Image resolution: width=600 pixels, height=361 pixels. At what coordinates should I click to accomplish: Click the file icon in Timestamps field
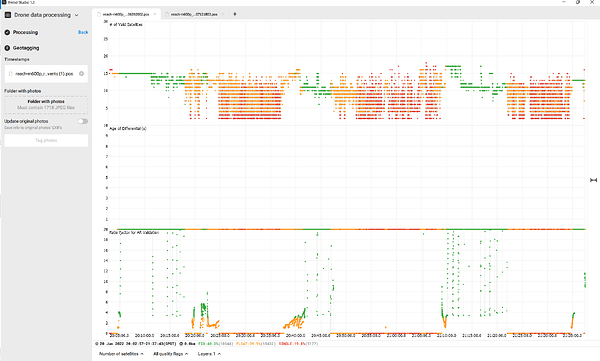coord(11,74)
